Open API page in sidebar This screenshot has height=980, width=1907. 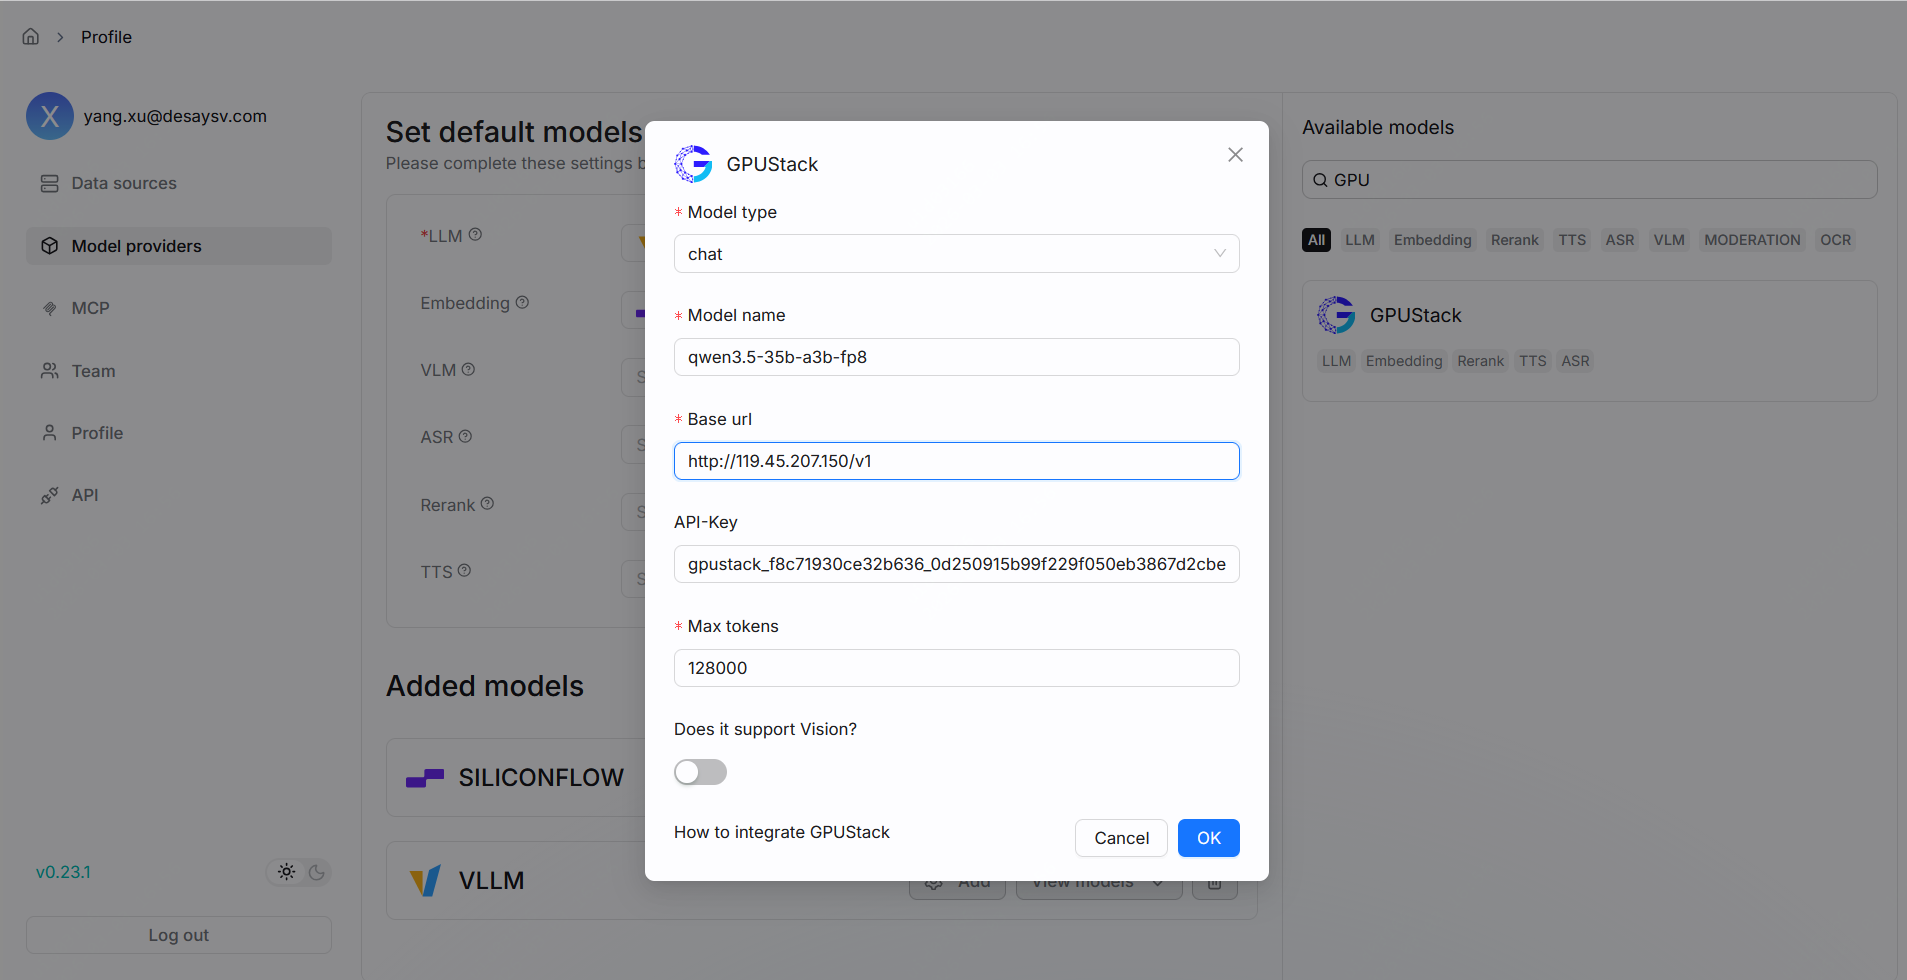179,495
